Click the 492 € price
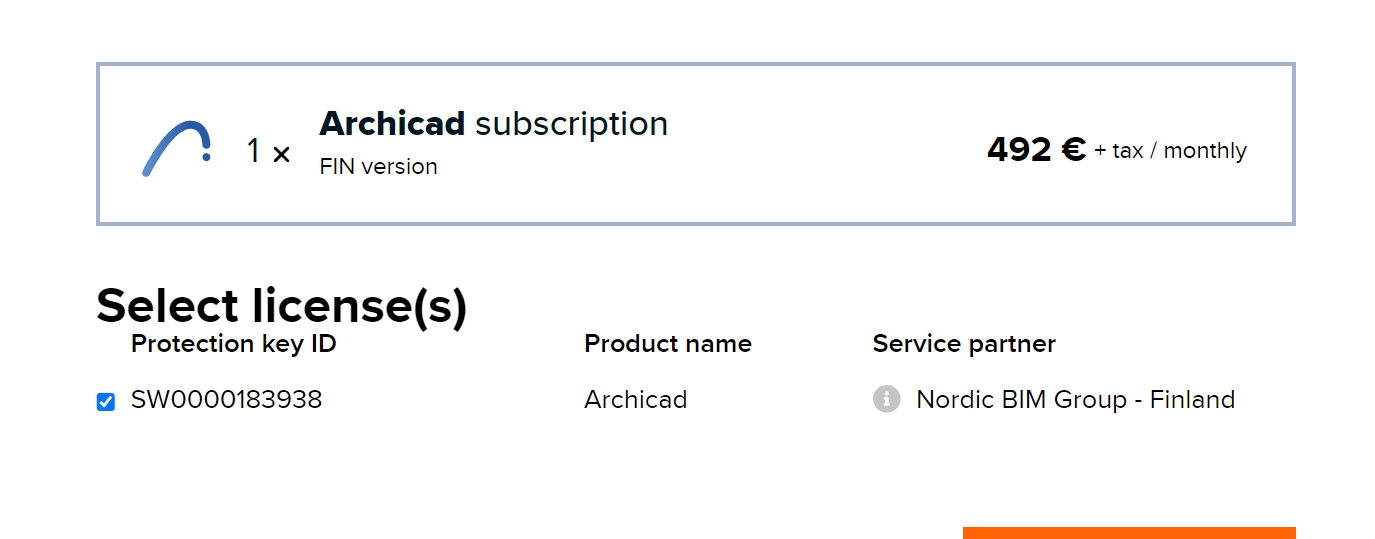 pyautogui.click(x=1035, y=150)
